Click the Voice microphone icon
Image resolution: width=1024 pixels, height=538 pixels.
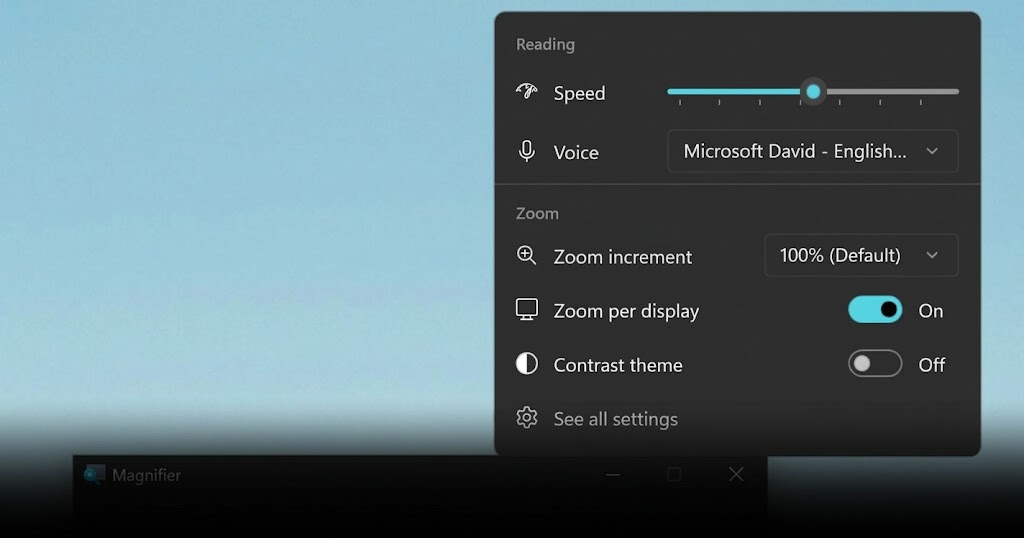click(x=526, y=151)
